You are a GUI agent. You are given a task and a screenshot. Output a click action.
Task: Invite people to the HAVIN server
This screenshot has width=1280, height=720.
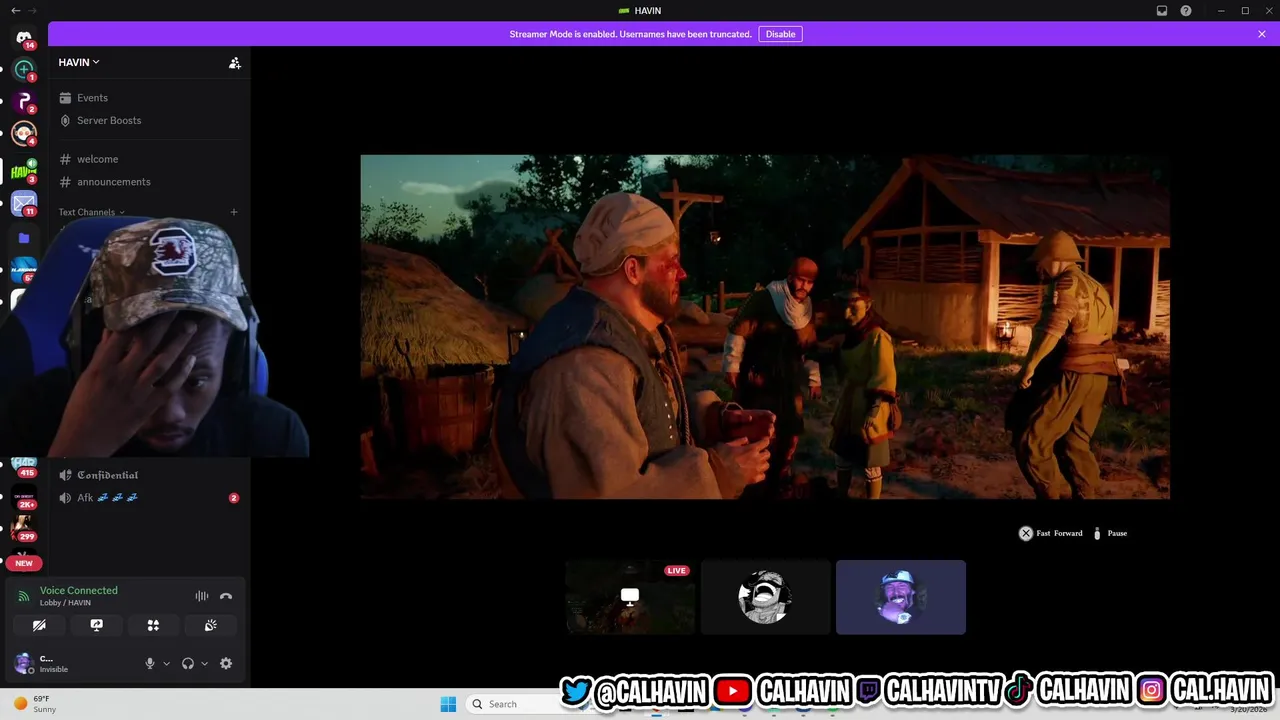pos(235,63)
